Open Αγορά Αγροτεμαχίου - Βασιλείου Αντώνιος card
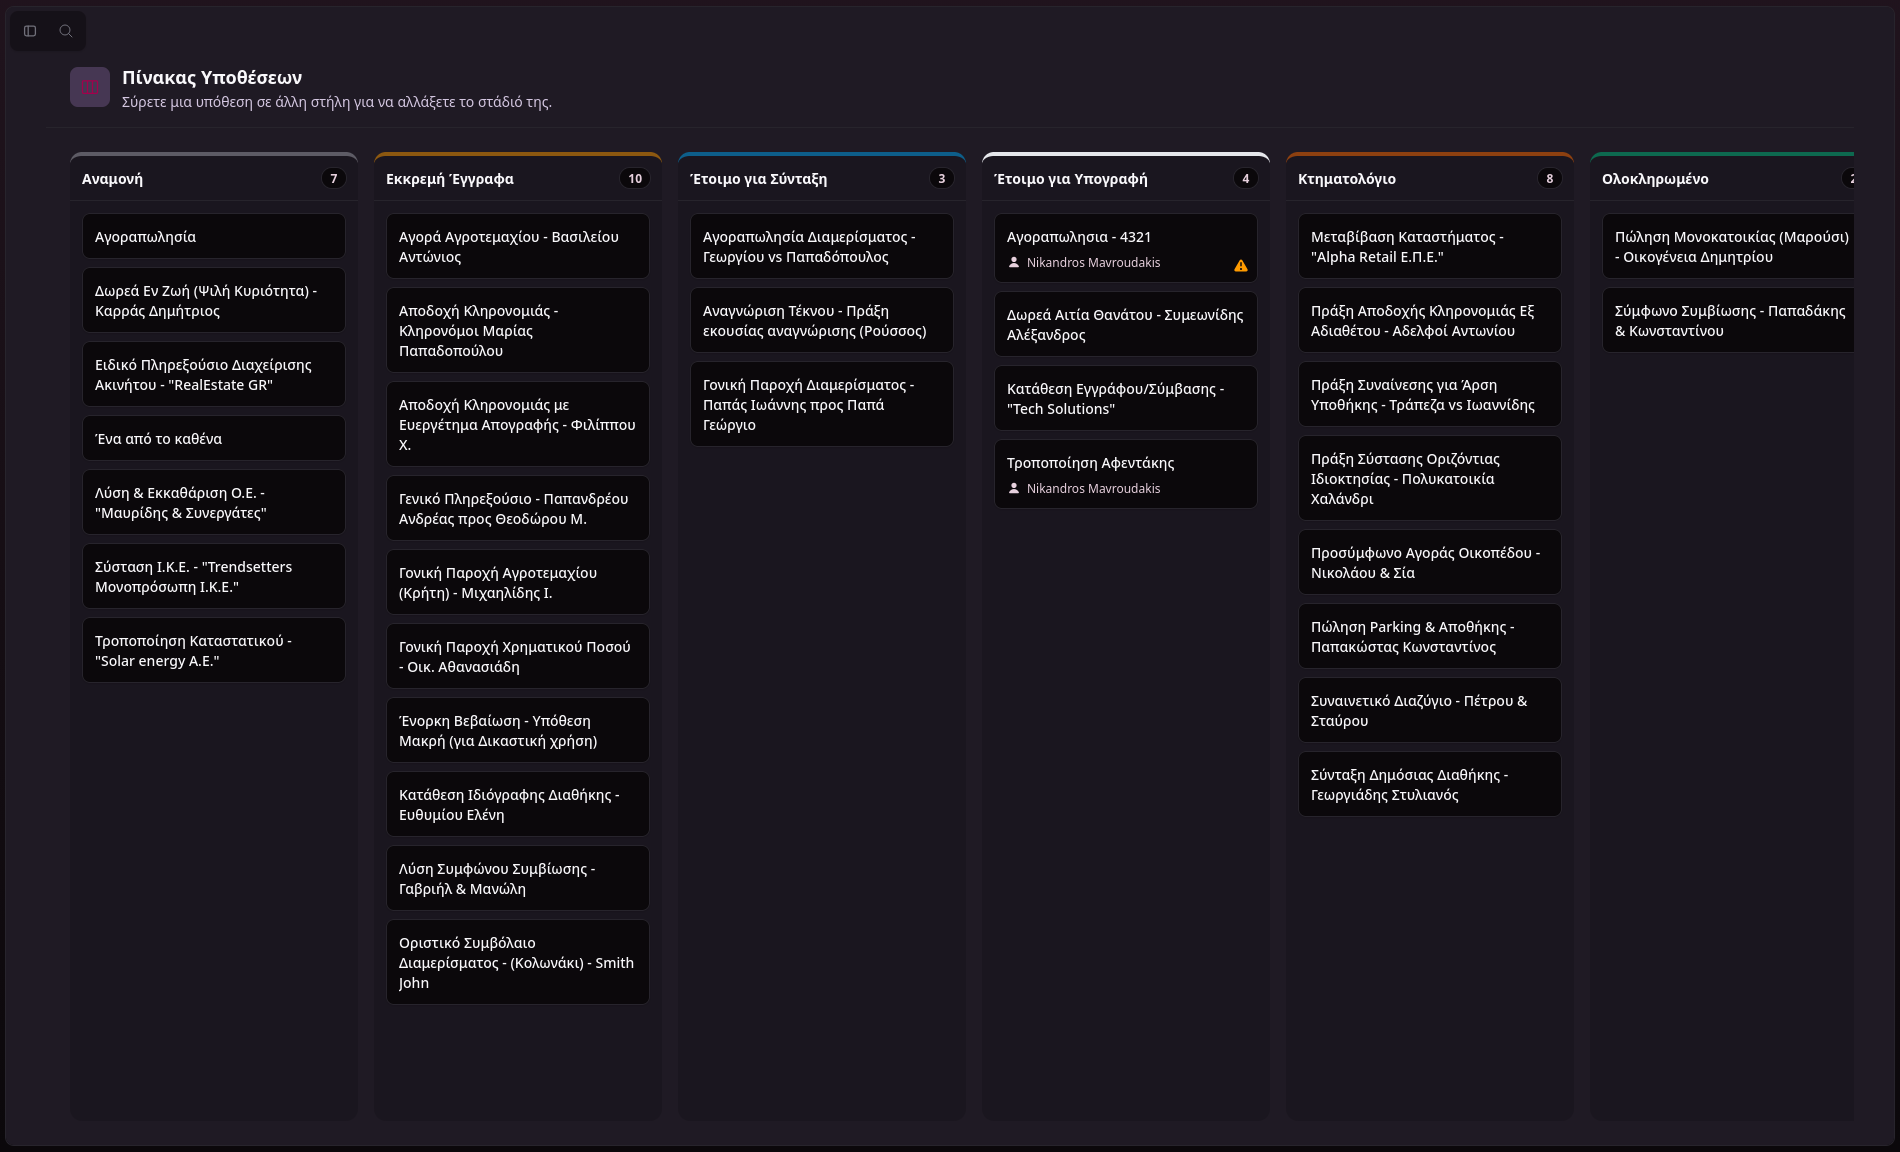1900x1152 pixels. (x=518, y=247)
